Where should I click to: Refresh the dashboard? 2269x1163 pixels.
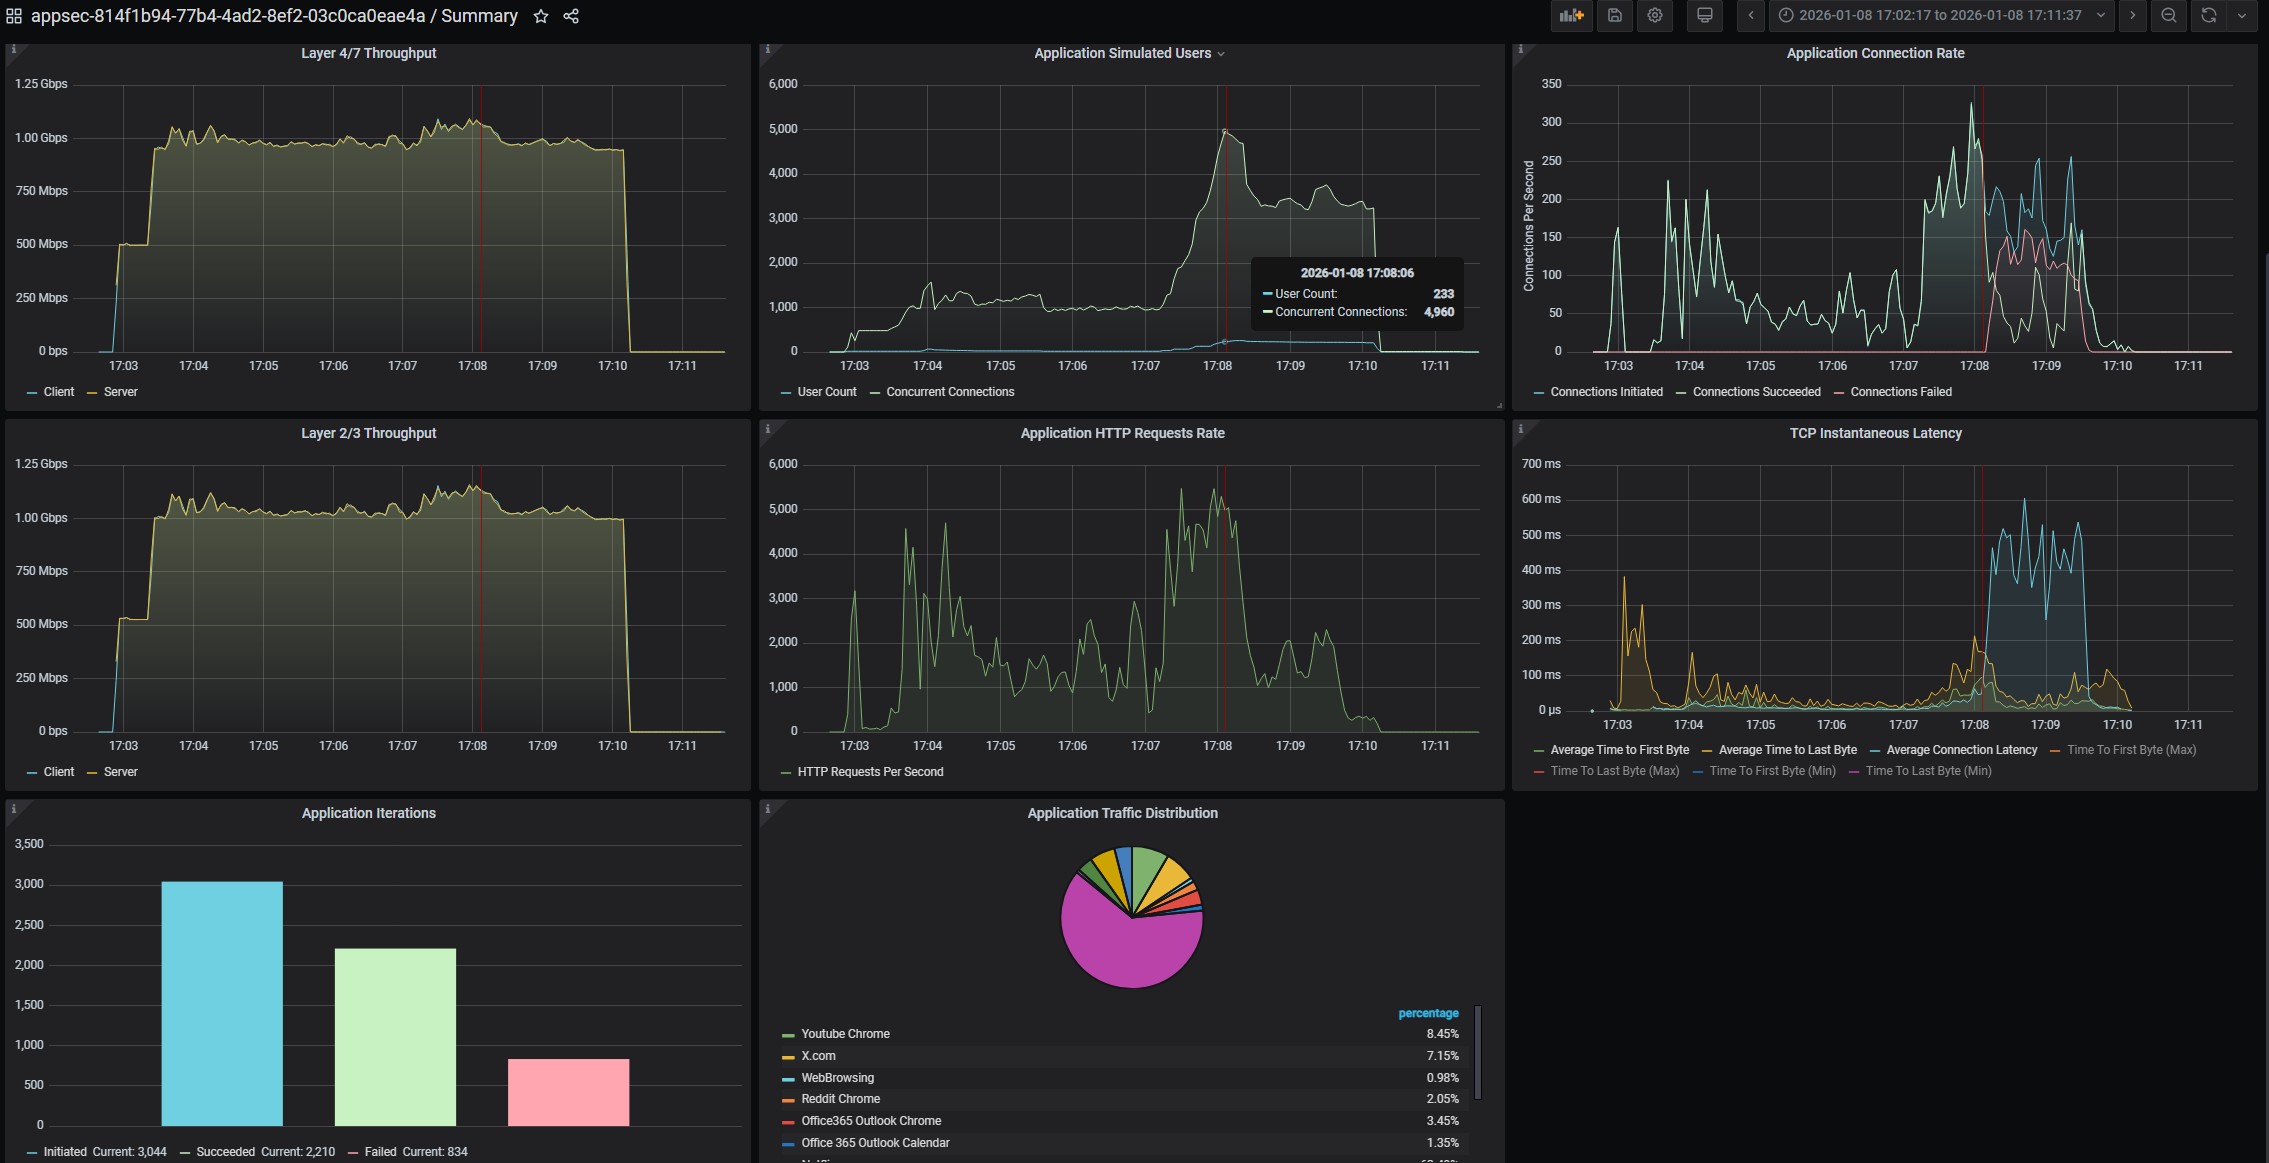(2209, 15)
